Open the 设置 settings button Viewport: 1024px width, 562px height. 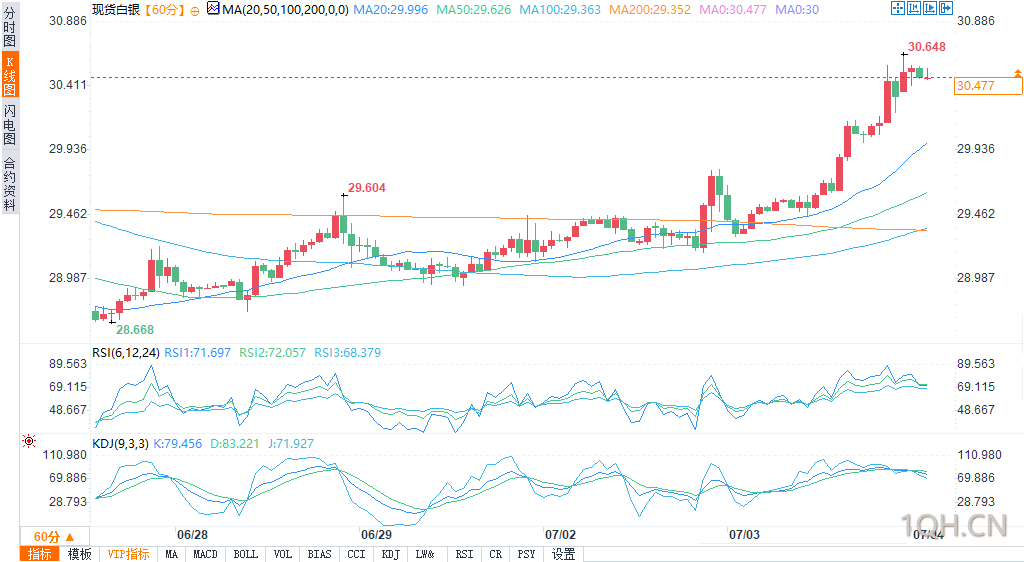point(564,554)
